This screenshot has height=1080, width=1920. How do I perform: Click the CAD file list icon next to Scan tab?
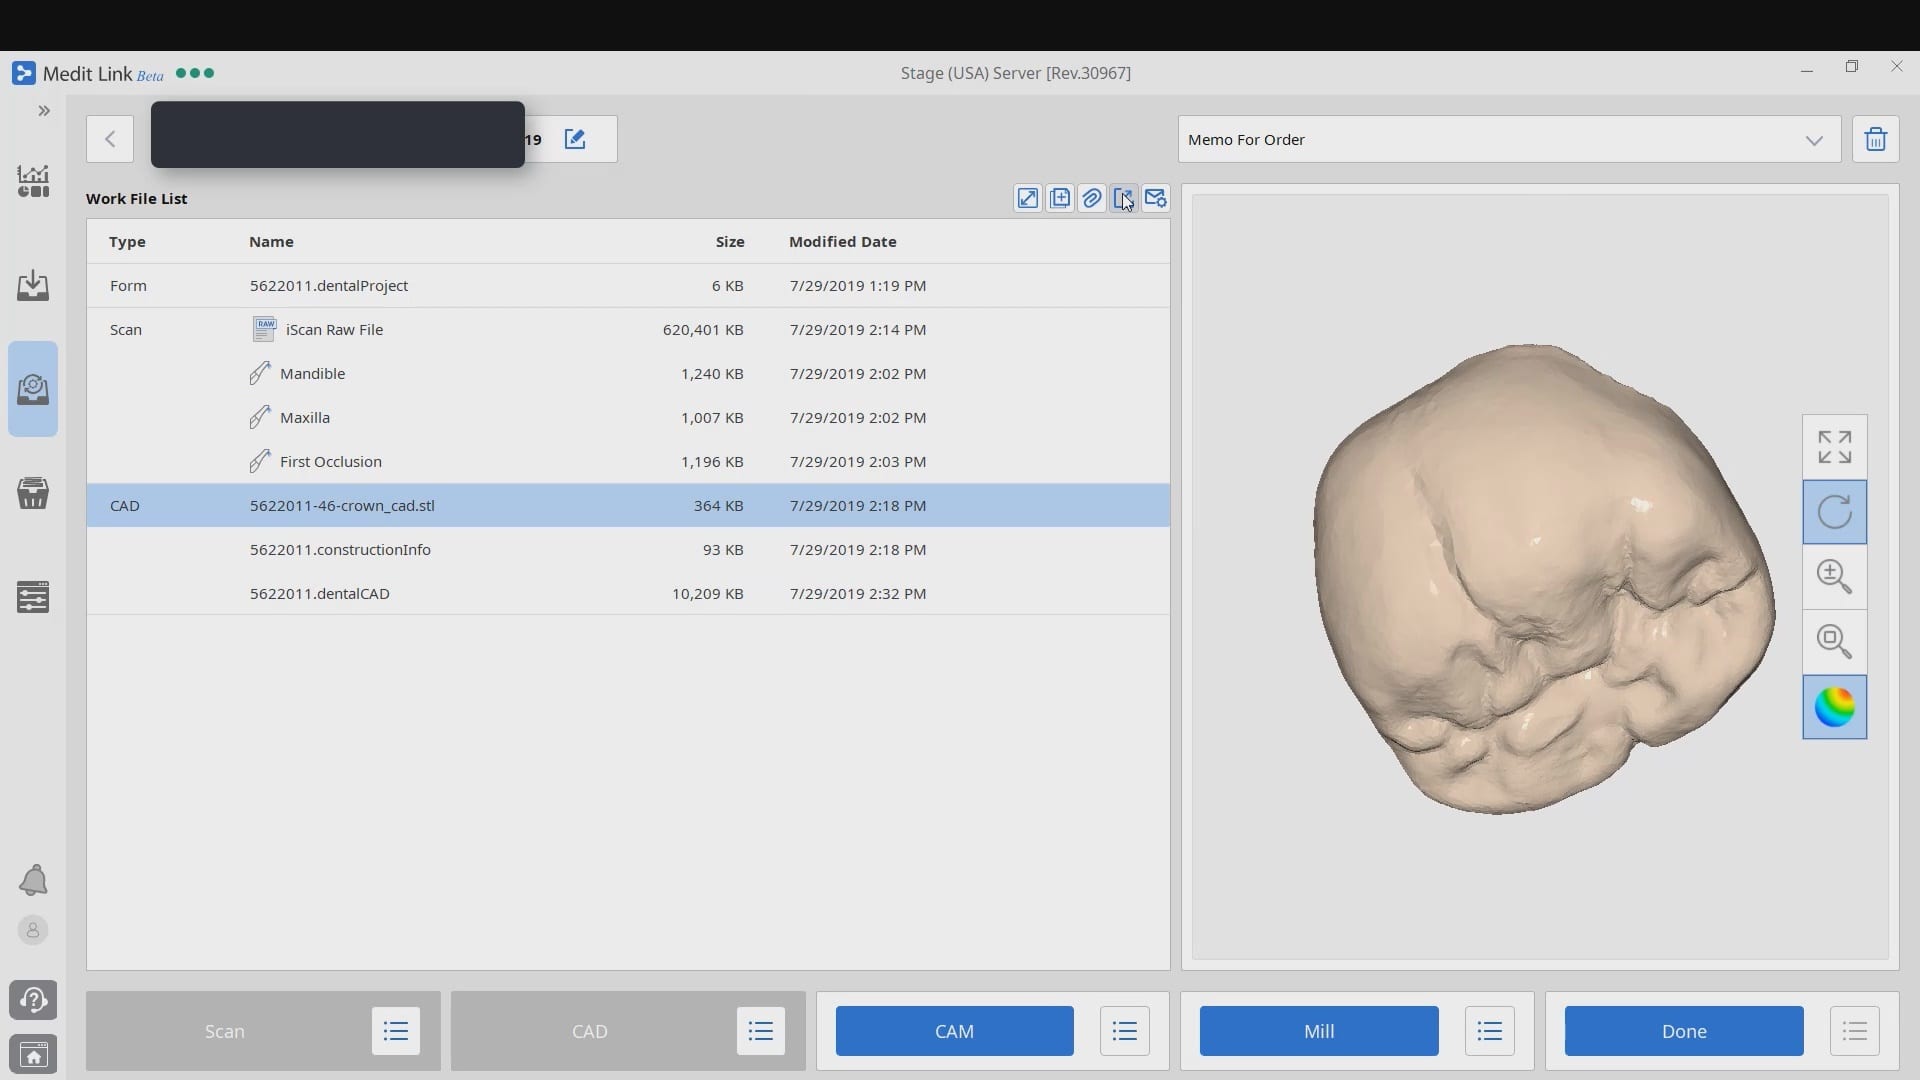coord(762,1031)
